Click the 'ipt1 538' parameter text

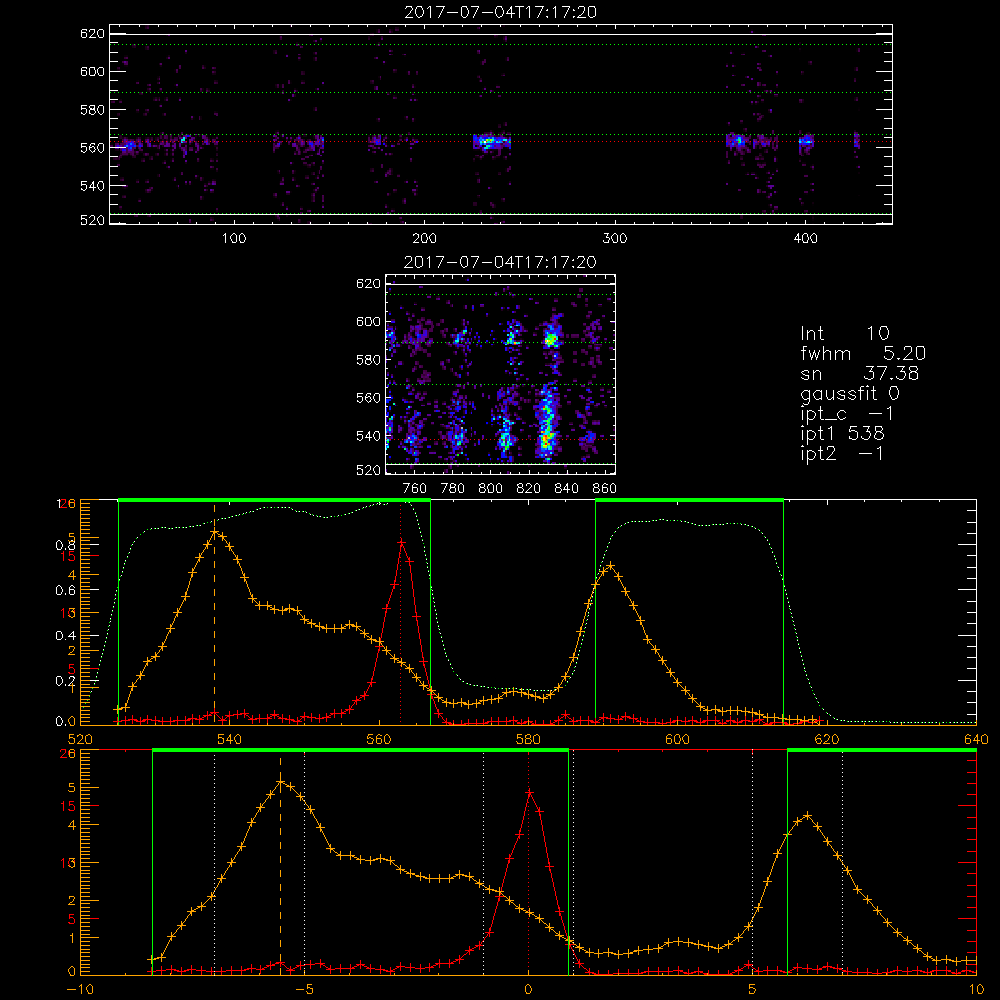pyautogui.click(x=842, y=434)
